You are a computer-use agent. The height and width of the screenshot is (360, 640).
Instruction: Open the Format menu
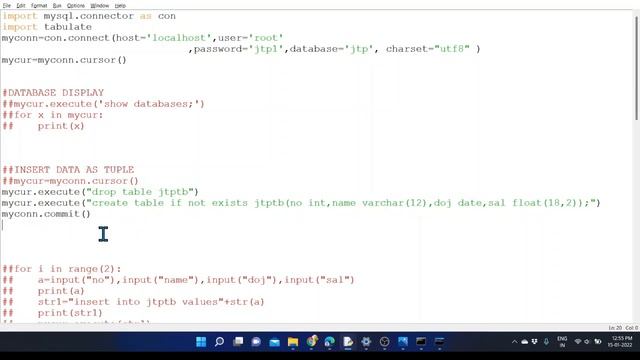pos(39,6)
